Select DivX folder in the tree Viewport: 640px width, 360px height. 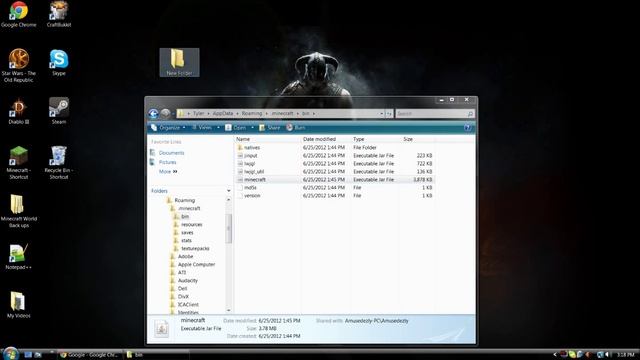(x=183, y=297)
